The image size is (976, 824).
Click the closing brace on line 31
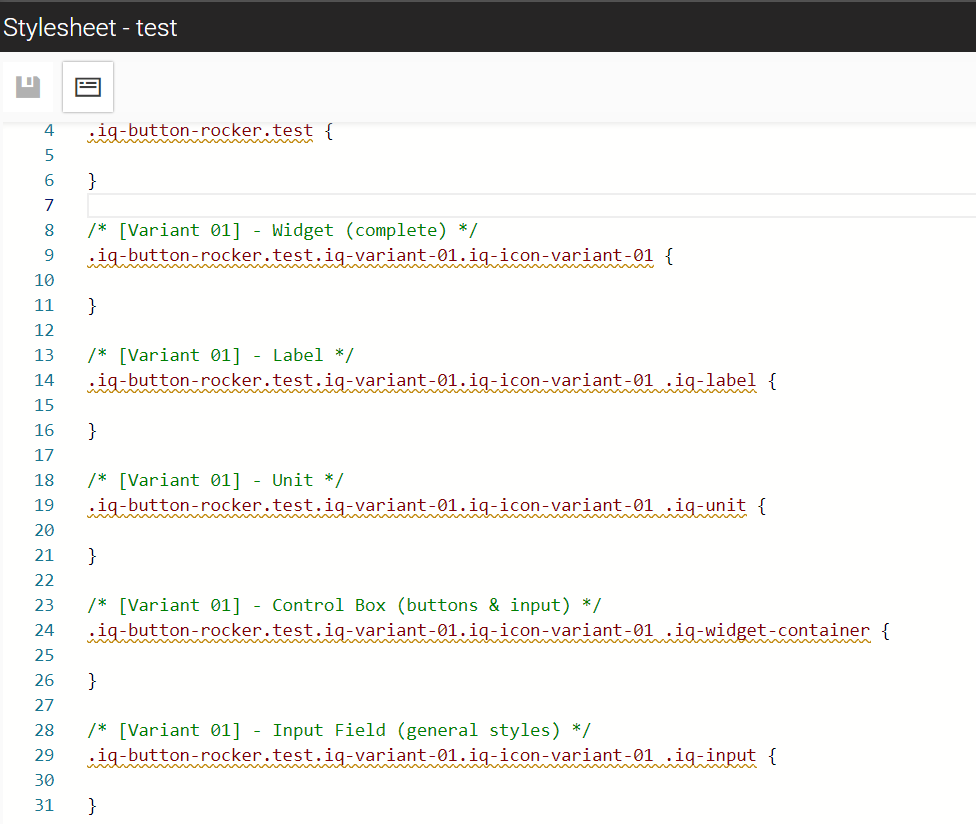92,805
